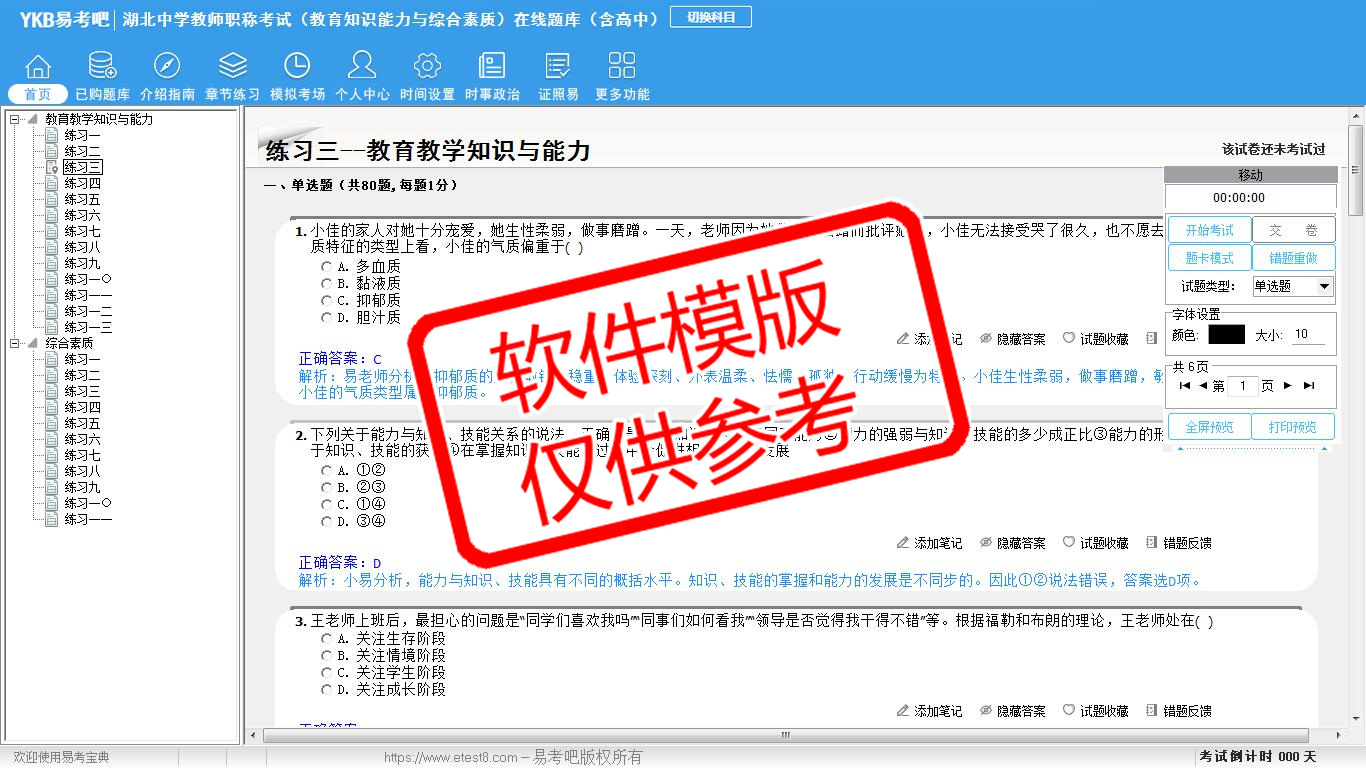Click the 开始考试 button

[x=1209, y=230]
